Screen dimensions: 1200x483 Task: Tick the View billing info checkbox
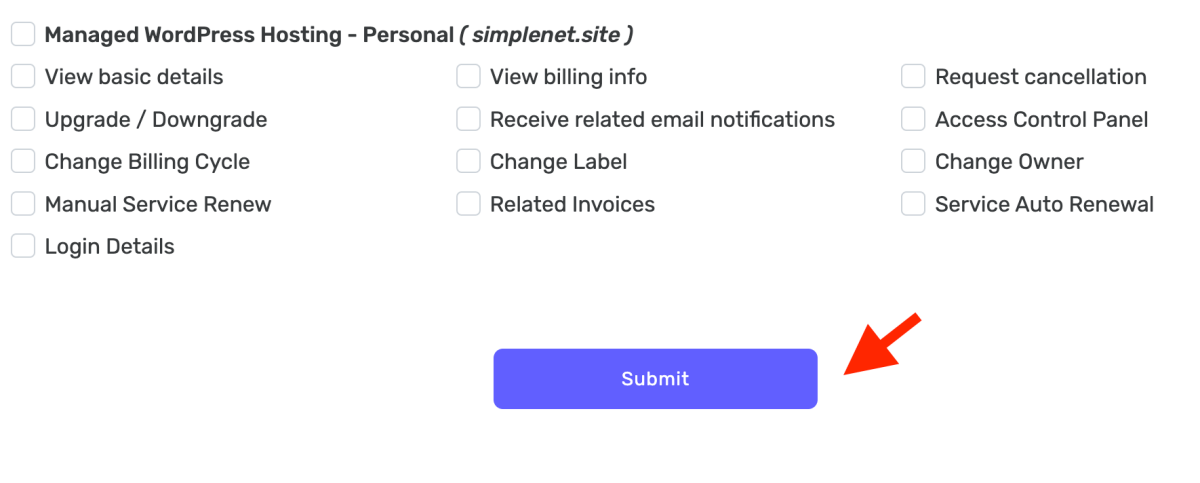(x=468, y=77)
